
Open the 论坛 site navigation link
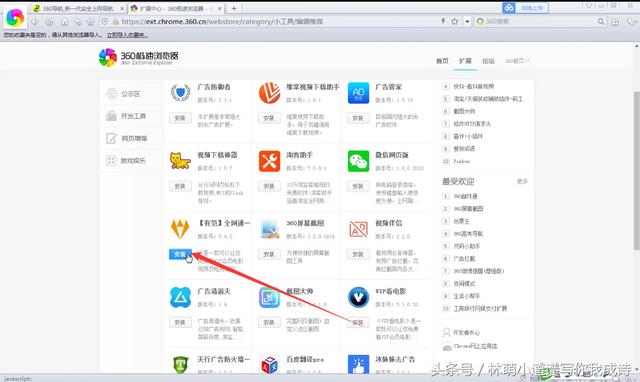point(488,61)
